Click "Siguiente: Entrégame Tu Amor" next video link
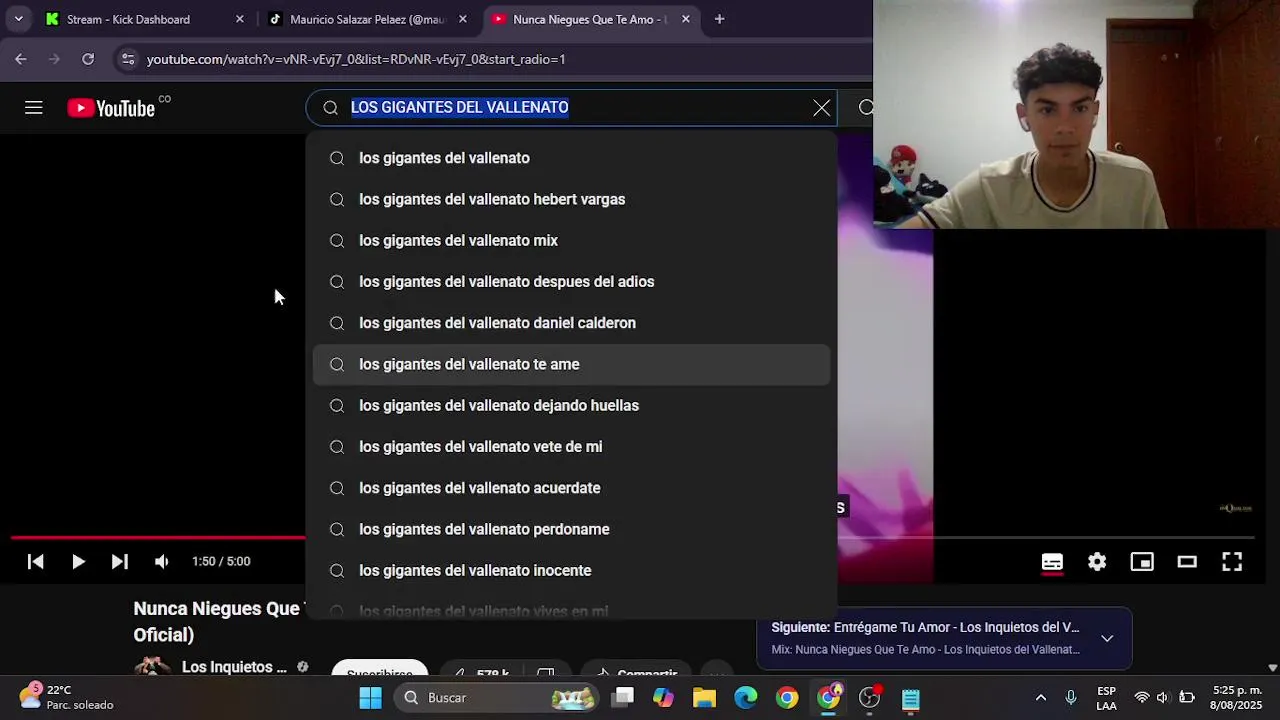The width and height of the screenshot is (1280, 720). [x=925, y=628]
